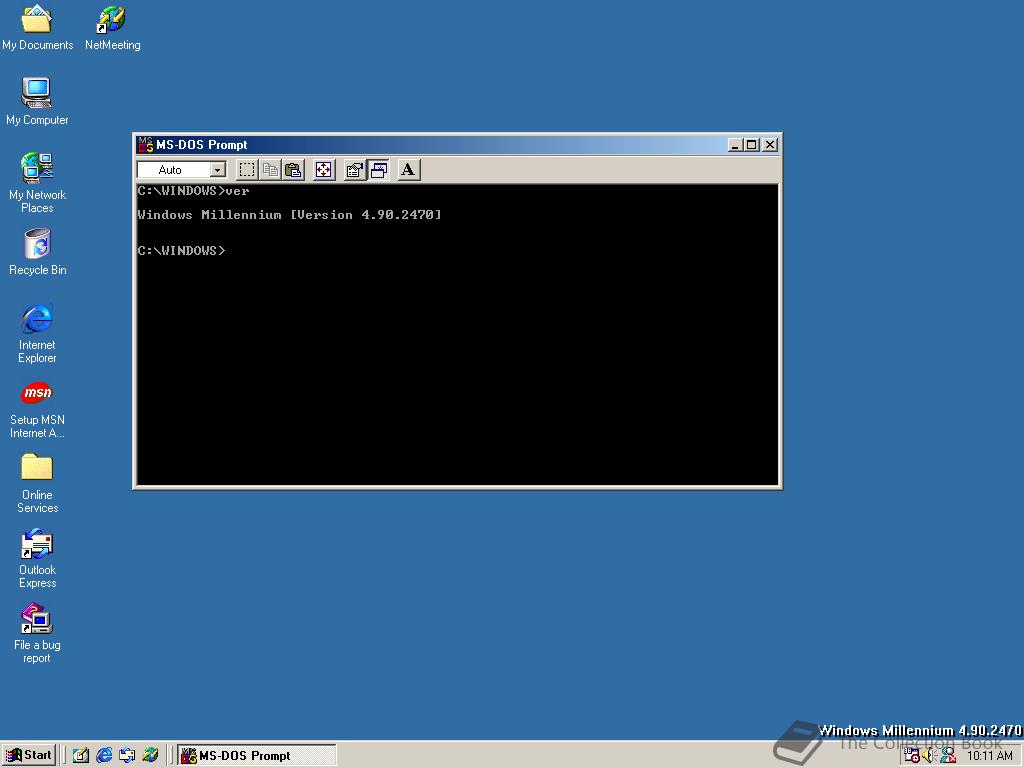Toggle the Background button in MS-DOS toolbar
1024x768 pixels.
378,170
